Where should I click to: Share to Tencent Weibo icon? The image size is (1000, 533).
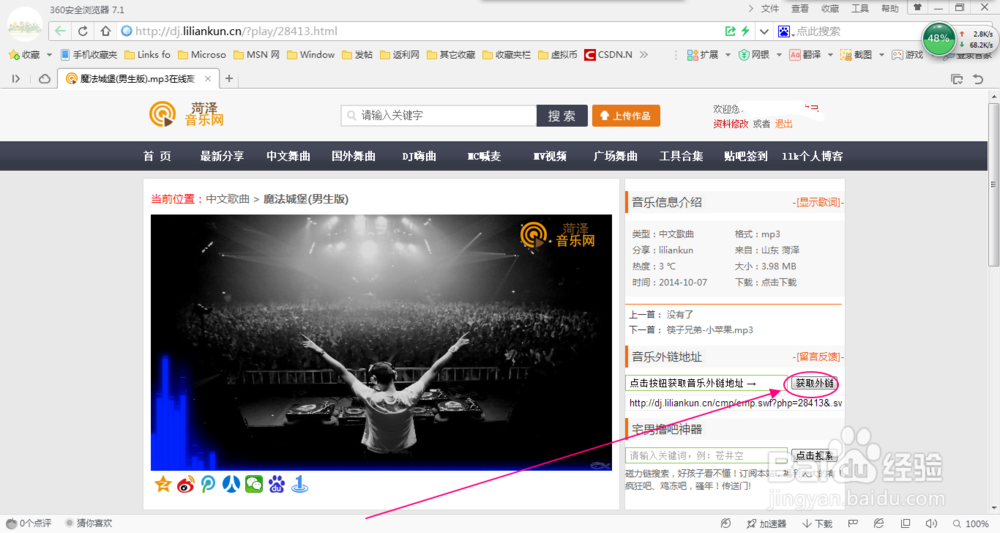click(x=208, y=485)
